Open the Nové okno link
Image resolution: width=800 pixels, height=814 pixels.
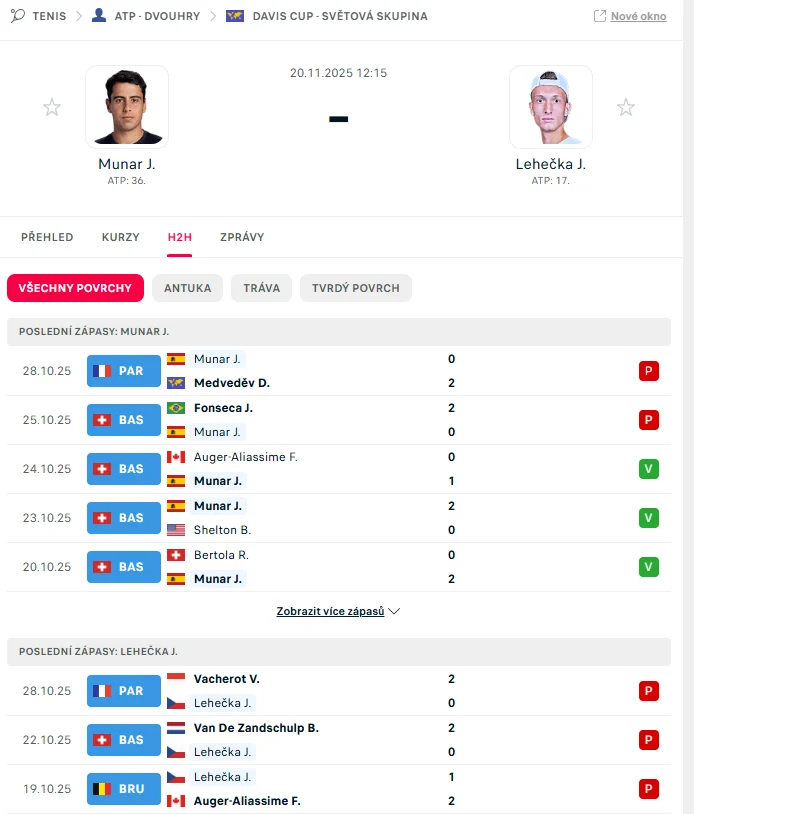[630, 16]
